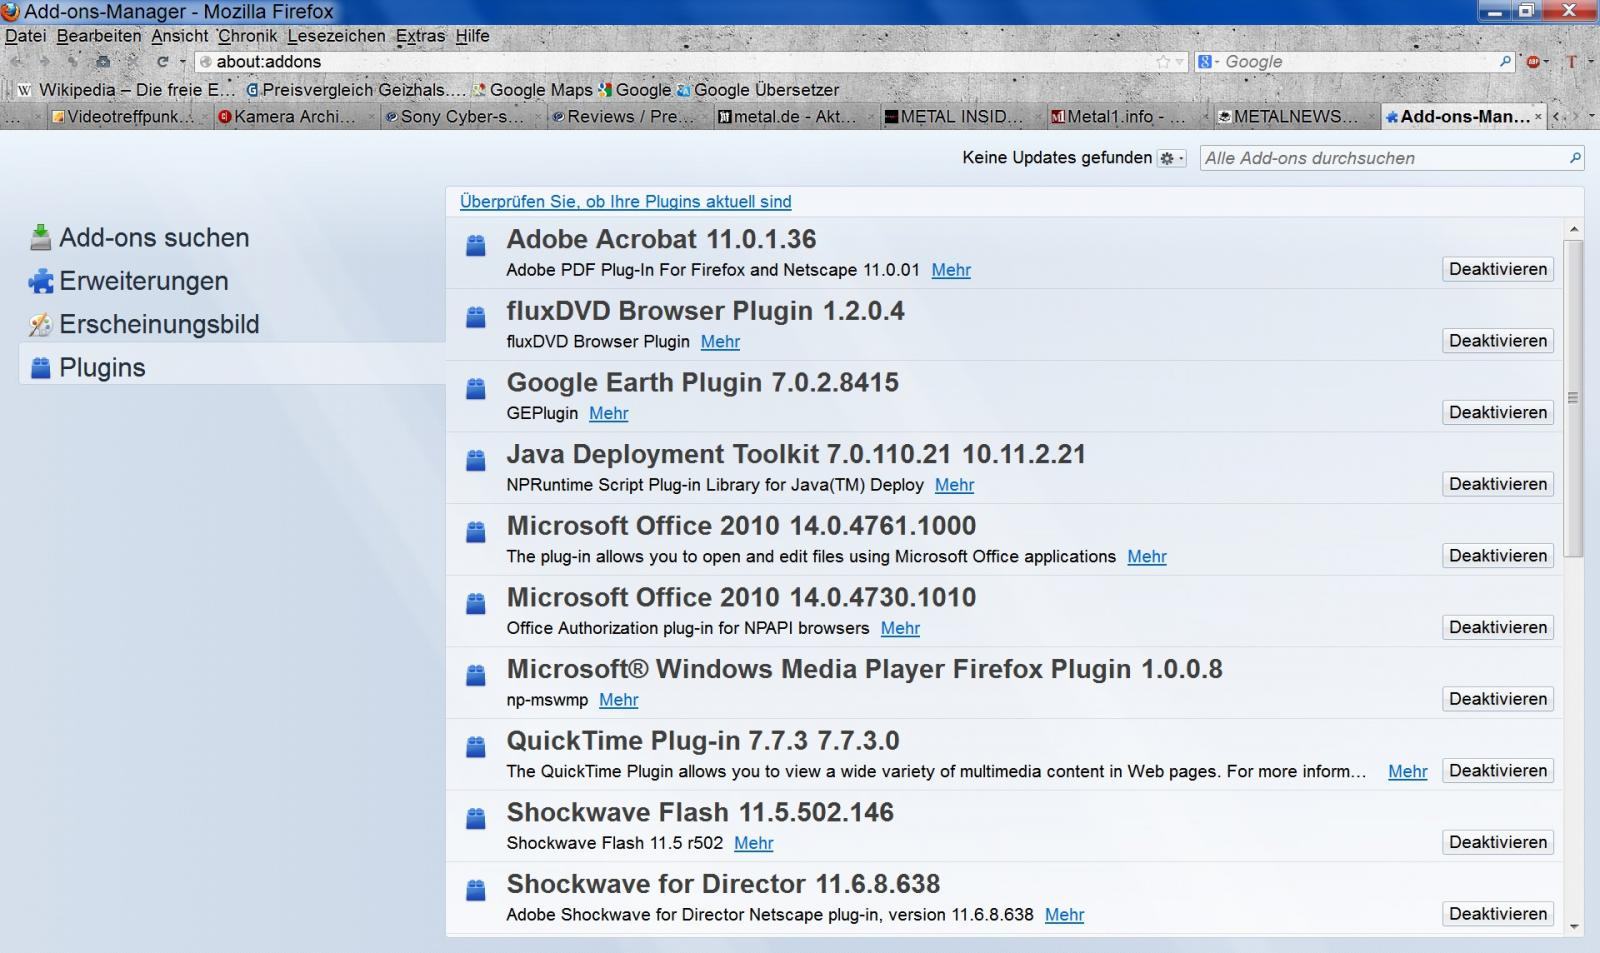
Task: Expand the address bar history dropdown arrow
Action: [1180, 62]
